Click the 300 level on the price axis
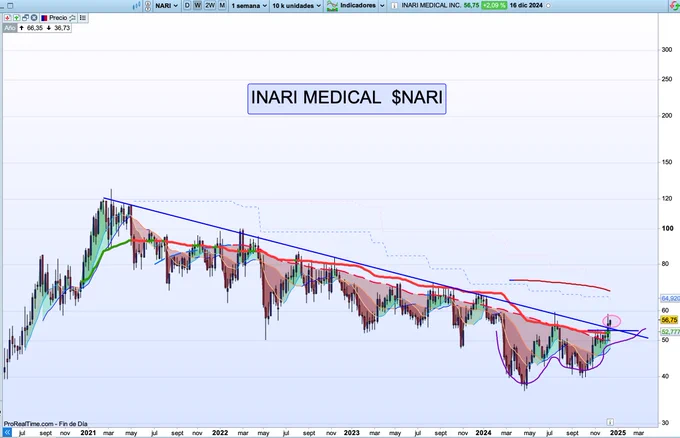The image size is (680, 438). 667,50
